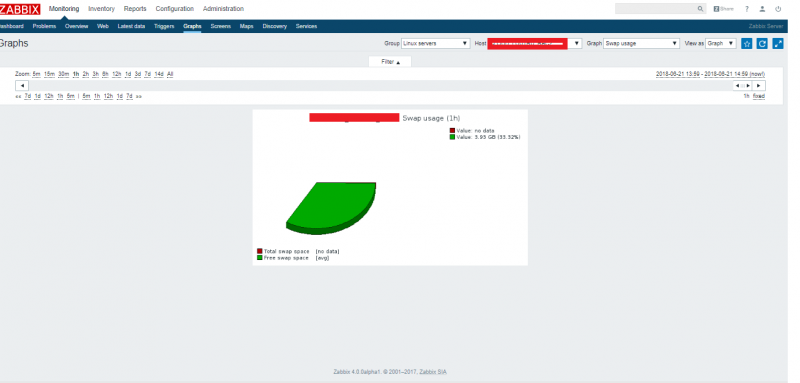Go to the Latest data tab

click(131, 26)
